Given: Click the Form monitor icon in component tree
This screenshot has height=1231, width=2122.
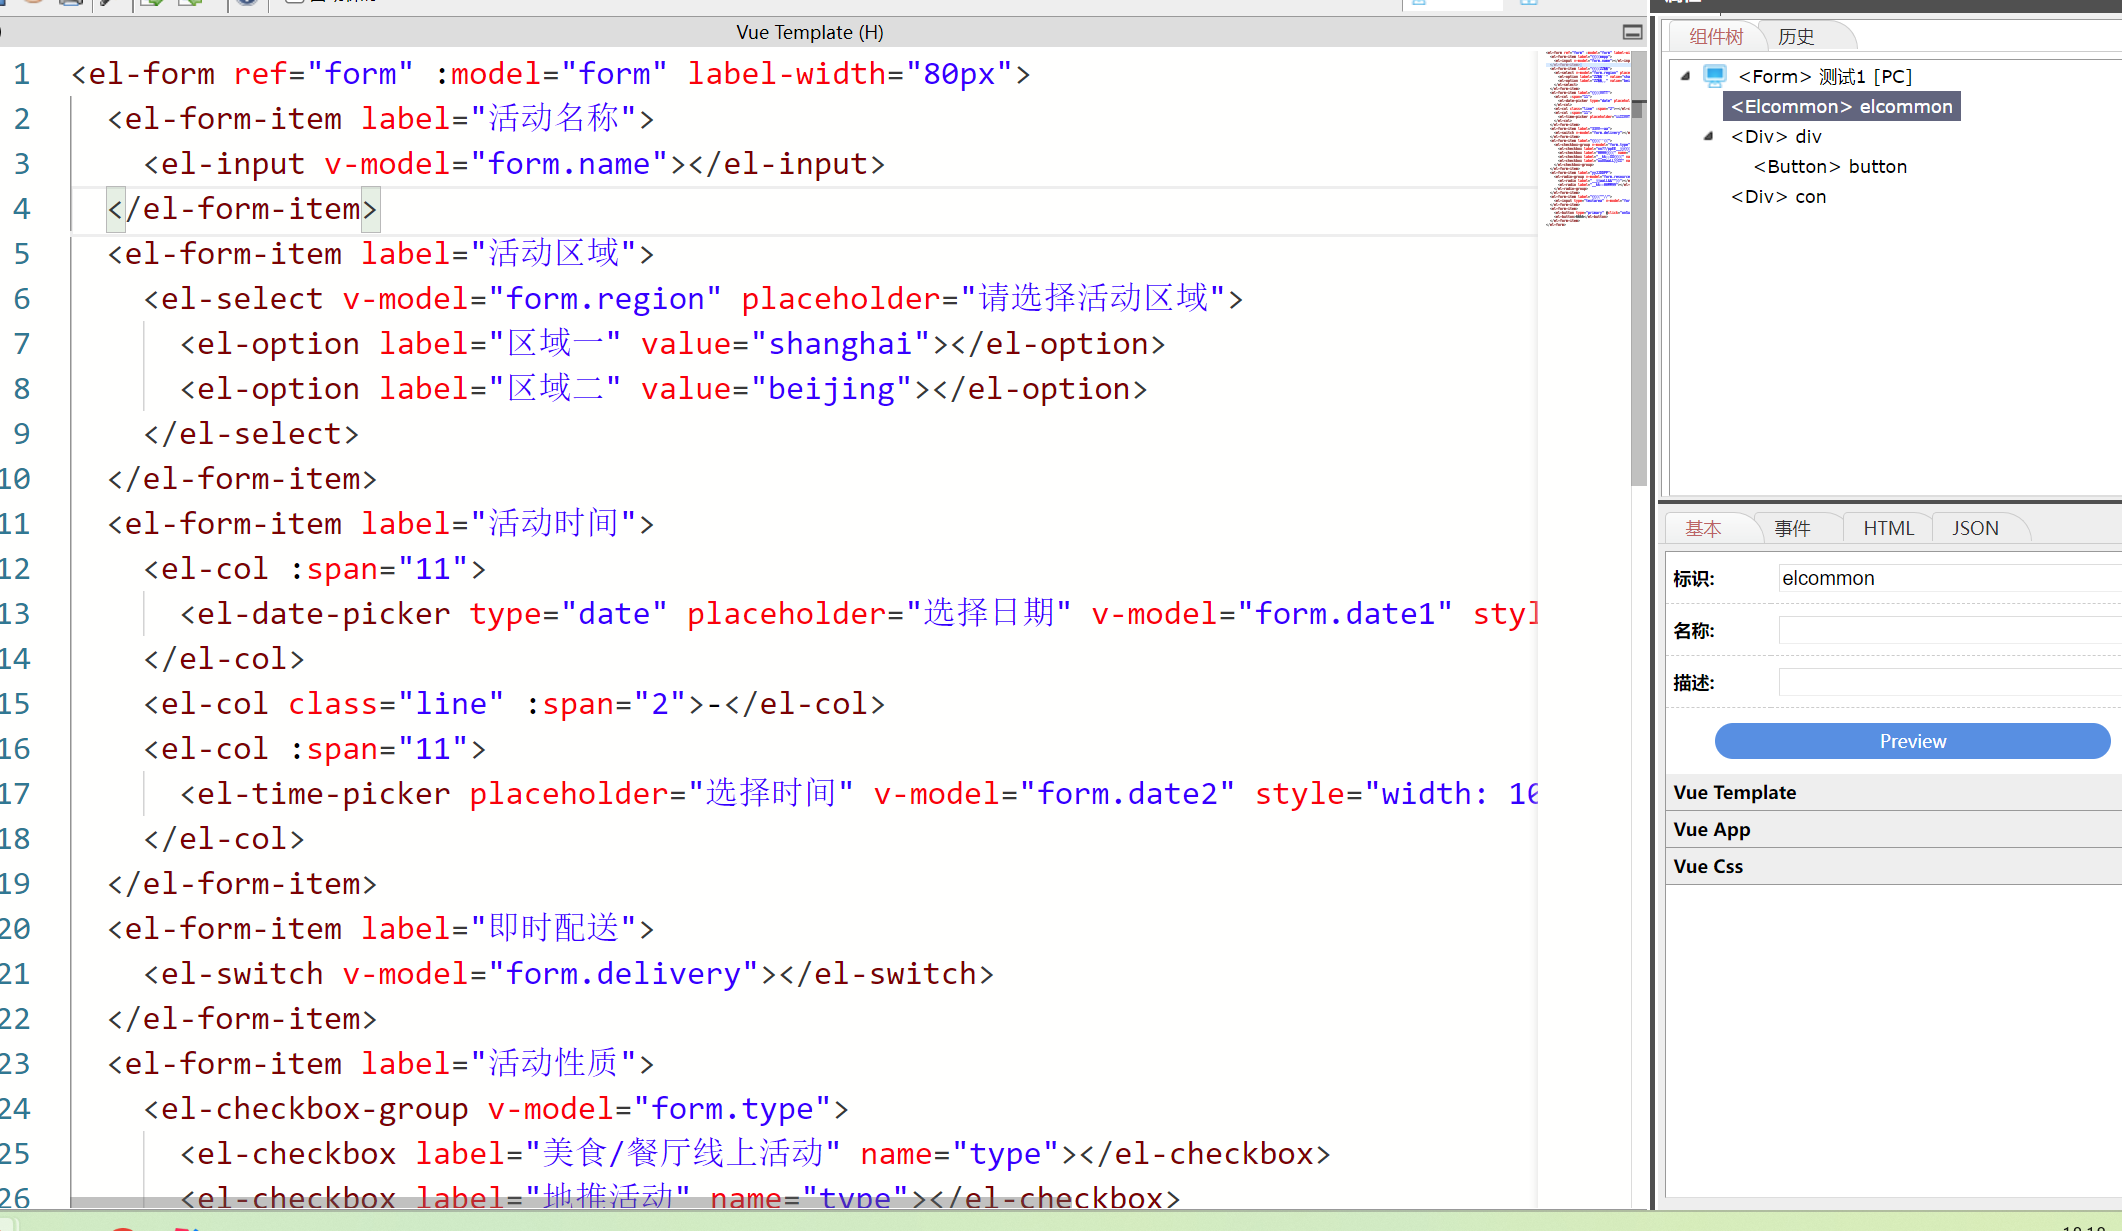Looking at the screenshot, I should pos(1715,76).
